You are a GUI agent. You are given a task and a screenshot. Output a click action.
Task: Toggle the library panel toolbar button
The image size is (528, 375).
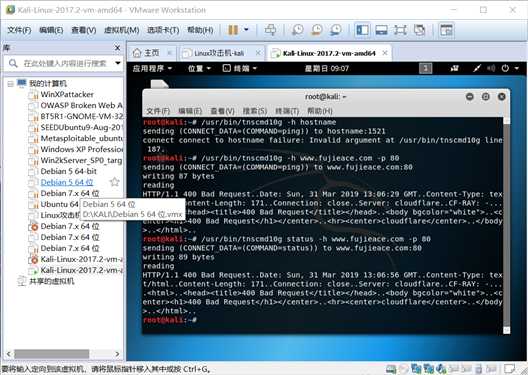coord(362,30)
